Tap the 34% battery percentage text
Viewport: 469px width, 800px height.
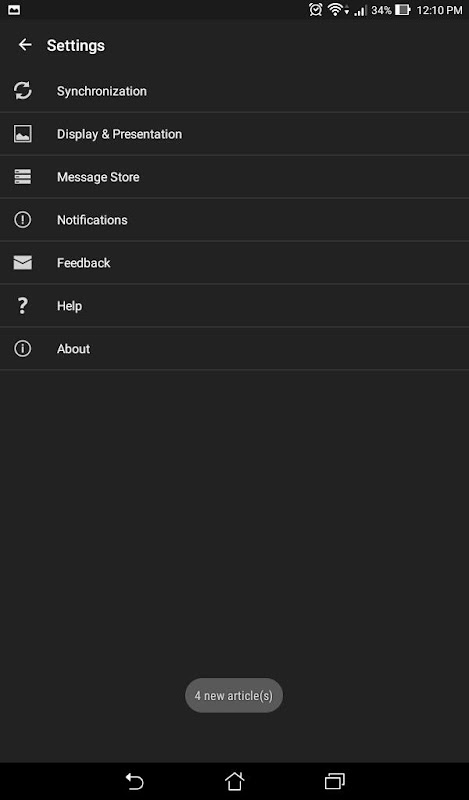[381, 10]
